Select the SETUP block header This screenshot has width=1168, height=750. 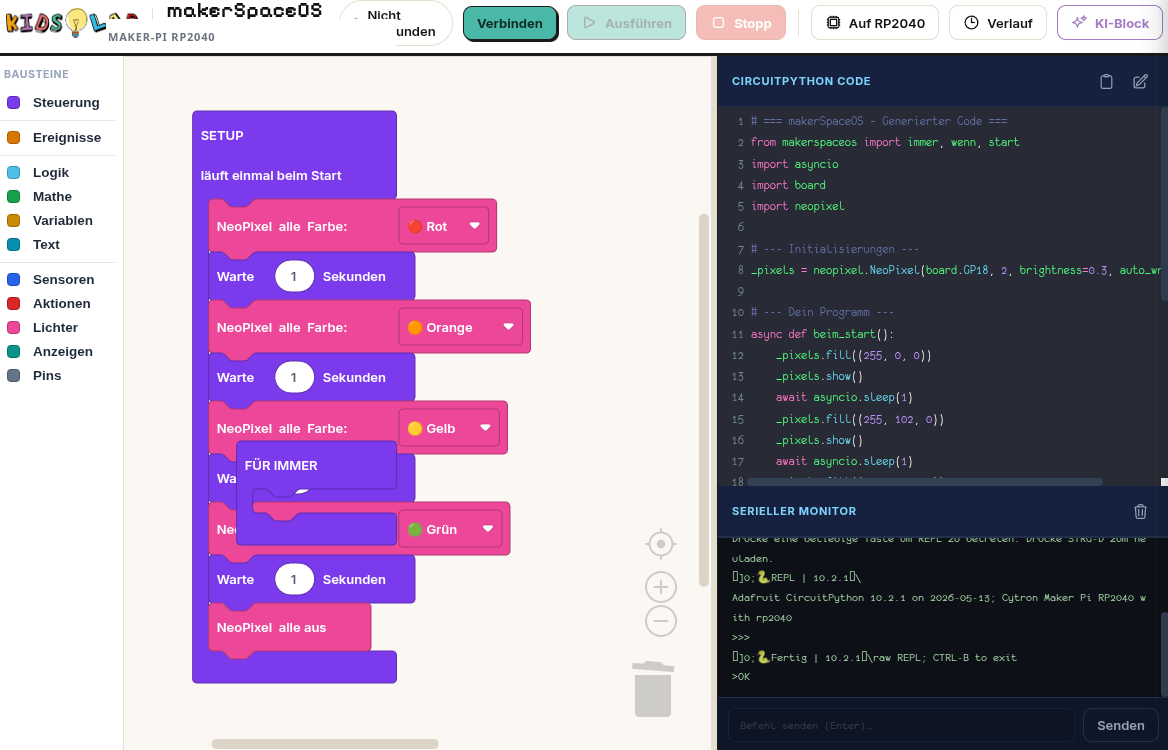tap(294, 155)
